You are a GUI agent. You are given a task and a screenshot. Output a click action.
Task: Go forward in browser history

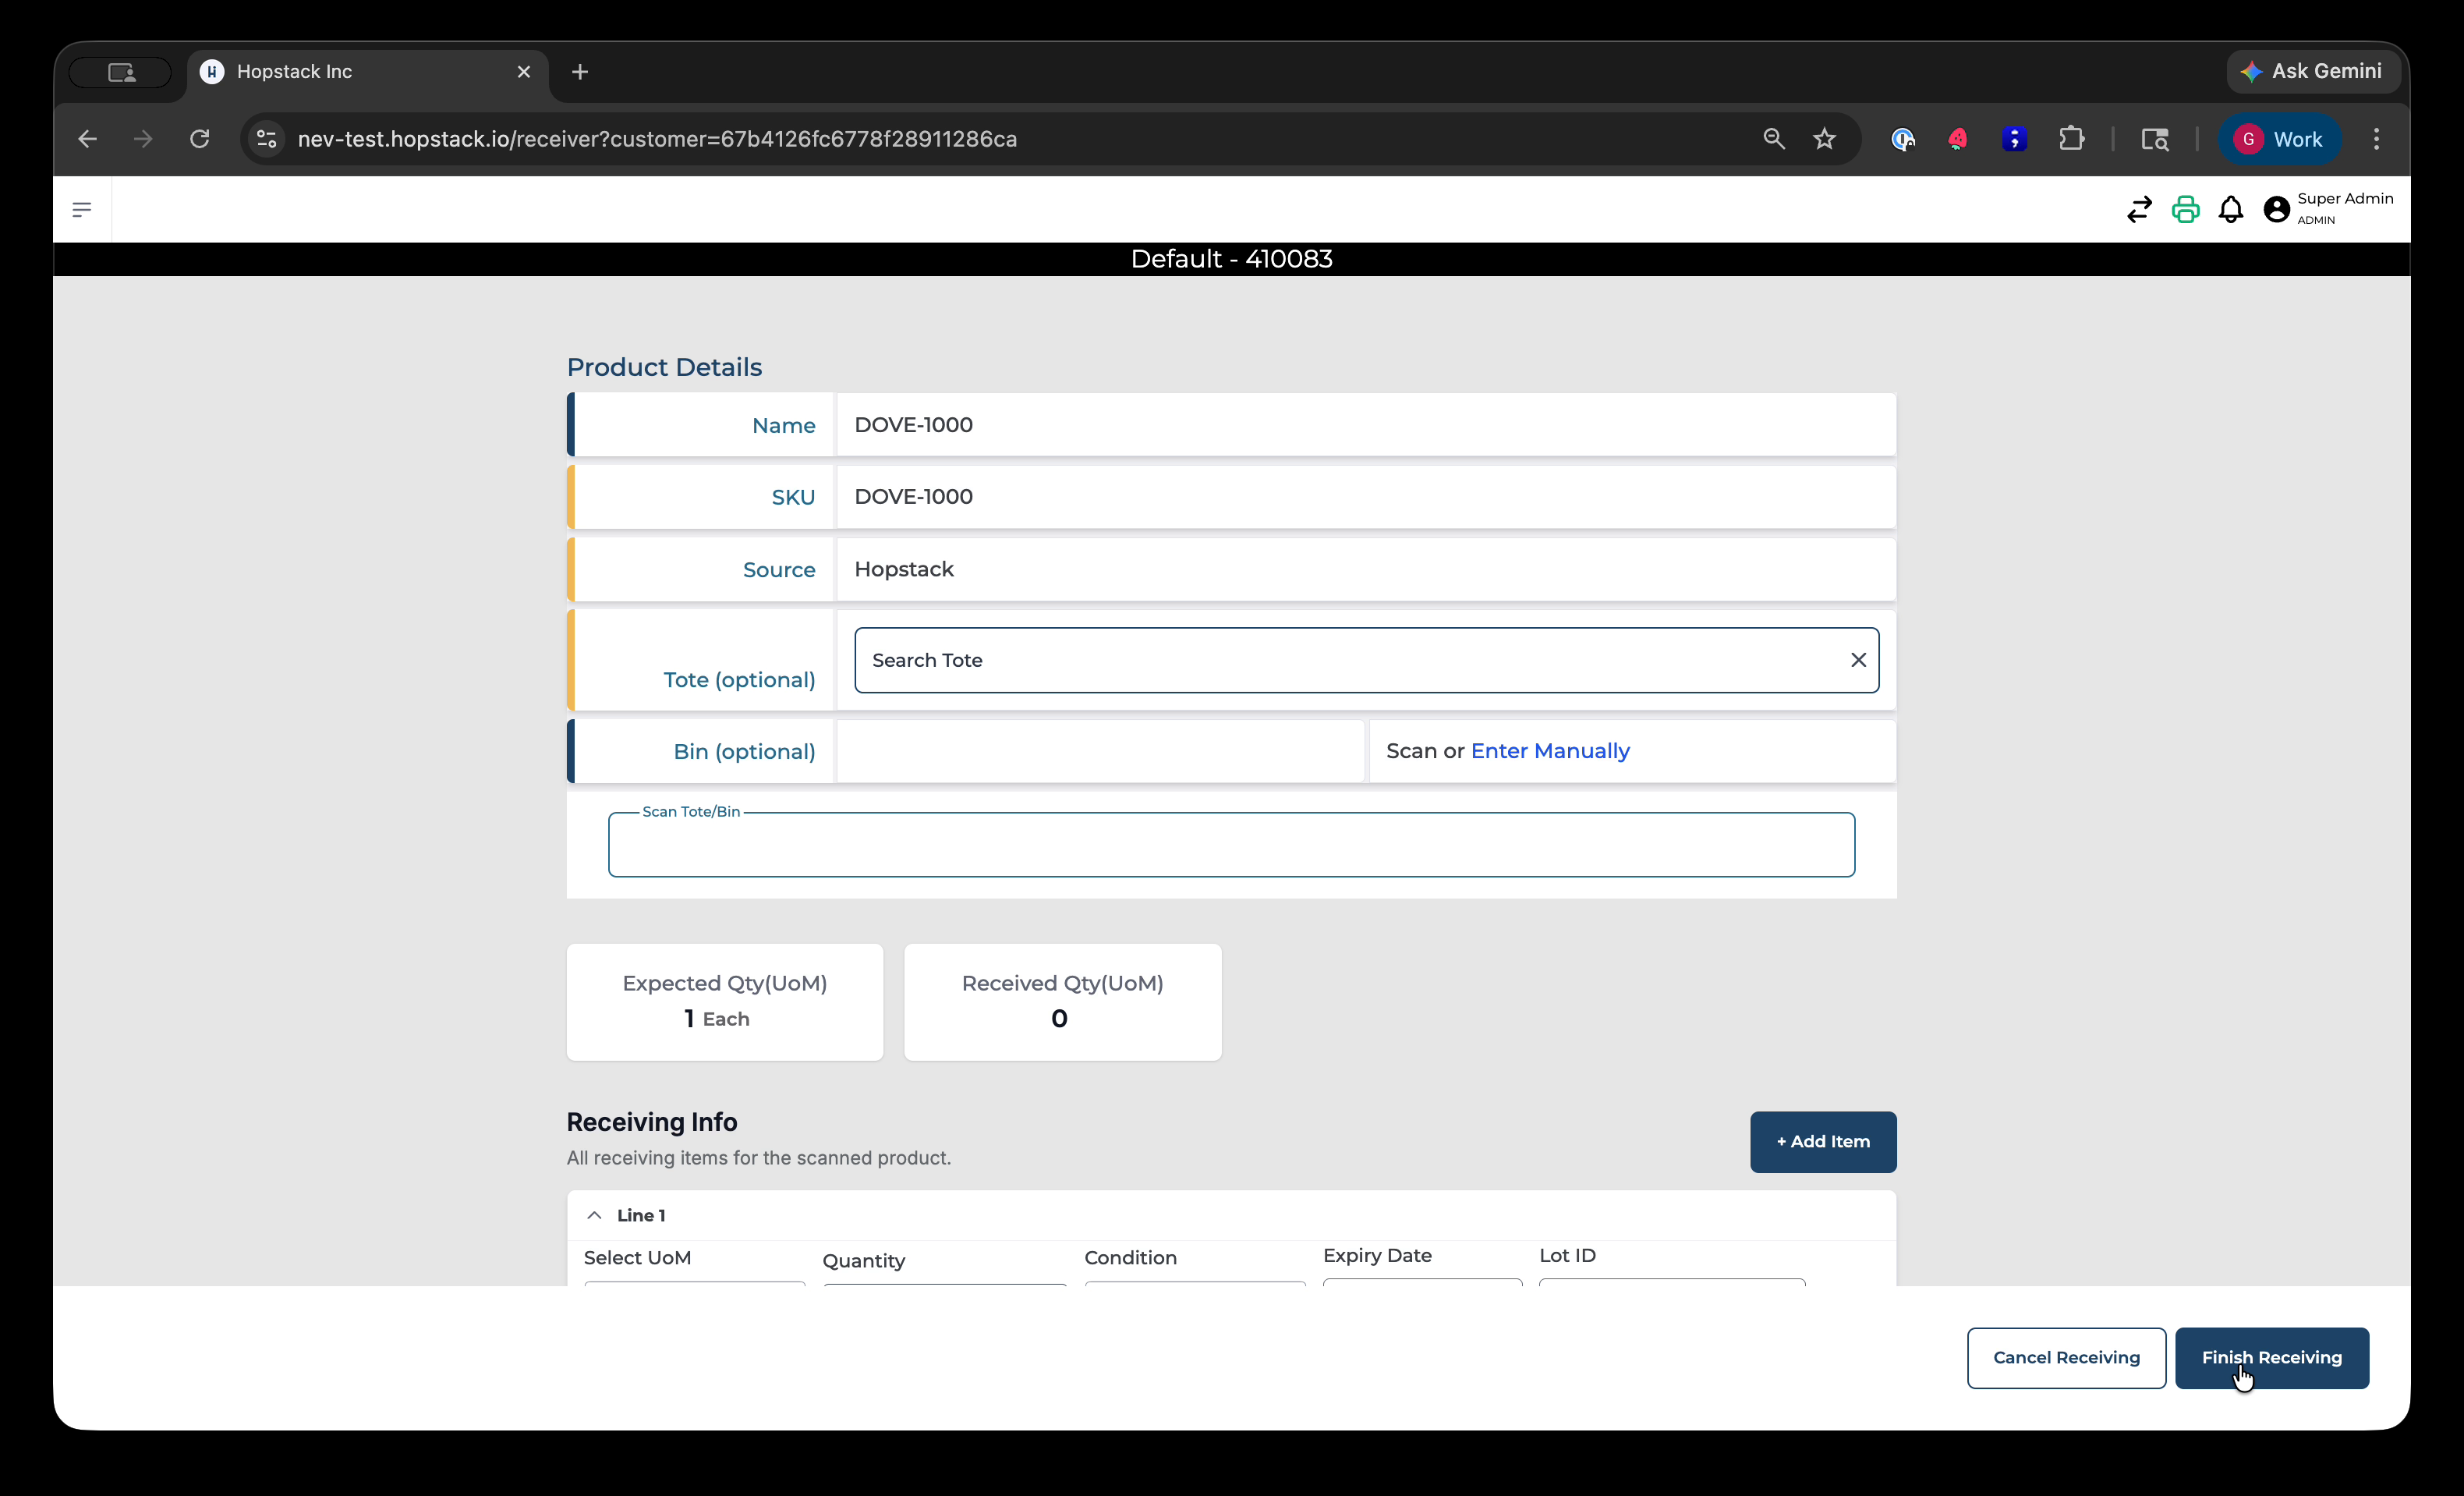pyautogui.click(x=143, y=139)
